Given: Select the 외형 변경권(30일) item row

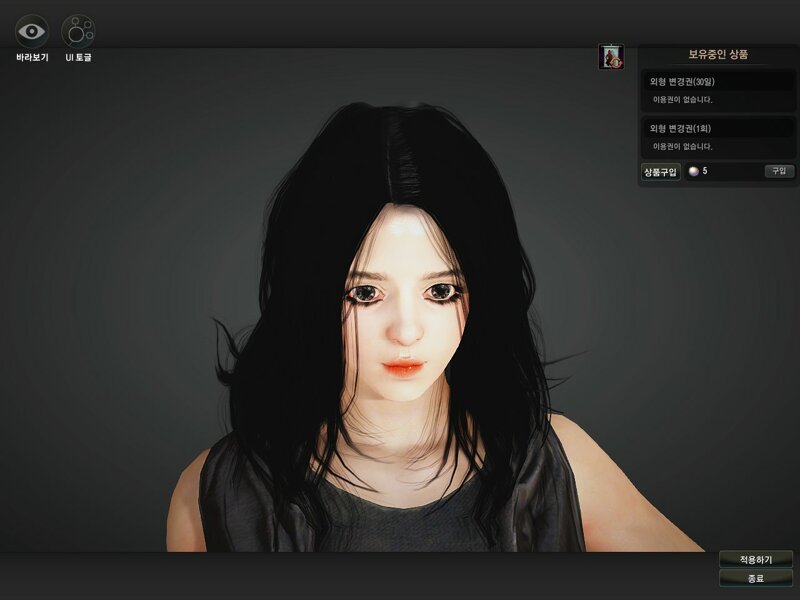Looking at the screenshot, I should pos(718,82).
